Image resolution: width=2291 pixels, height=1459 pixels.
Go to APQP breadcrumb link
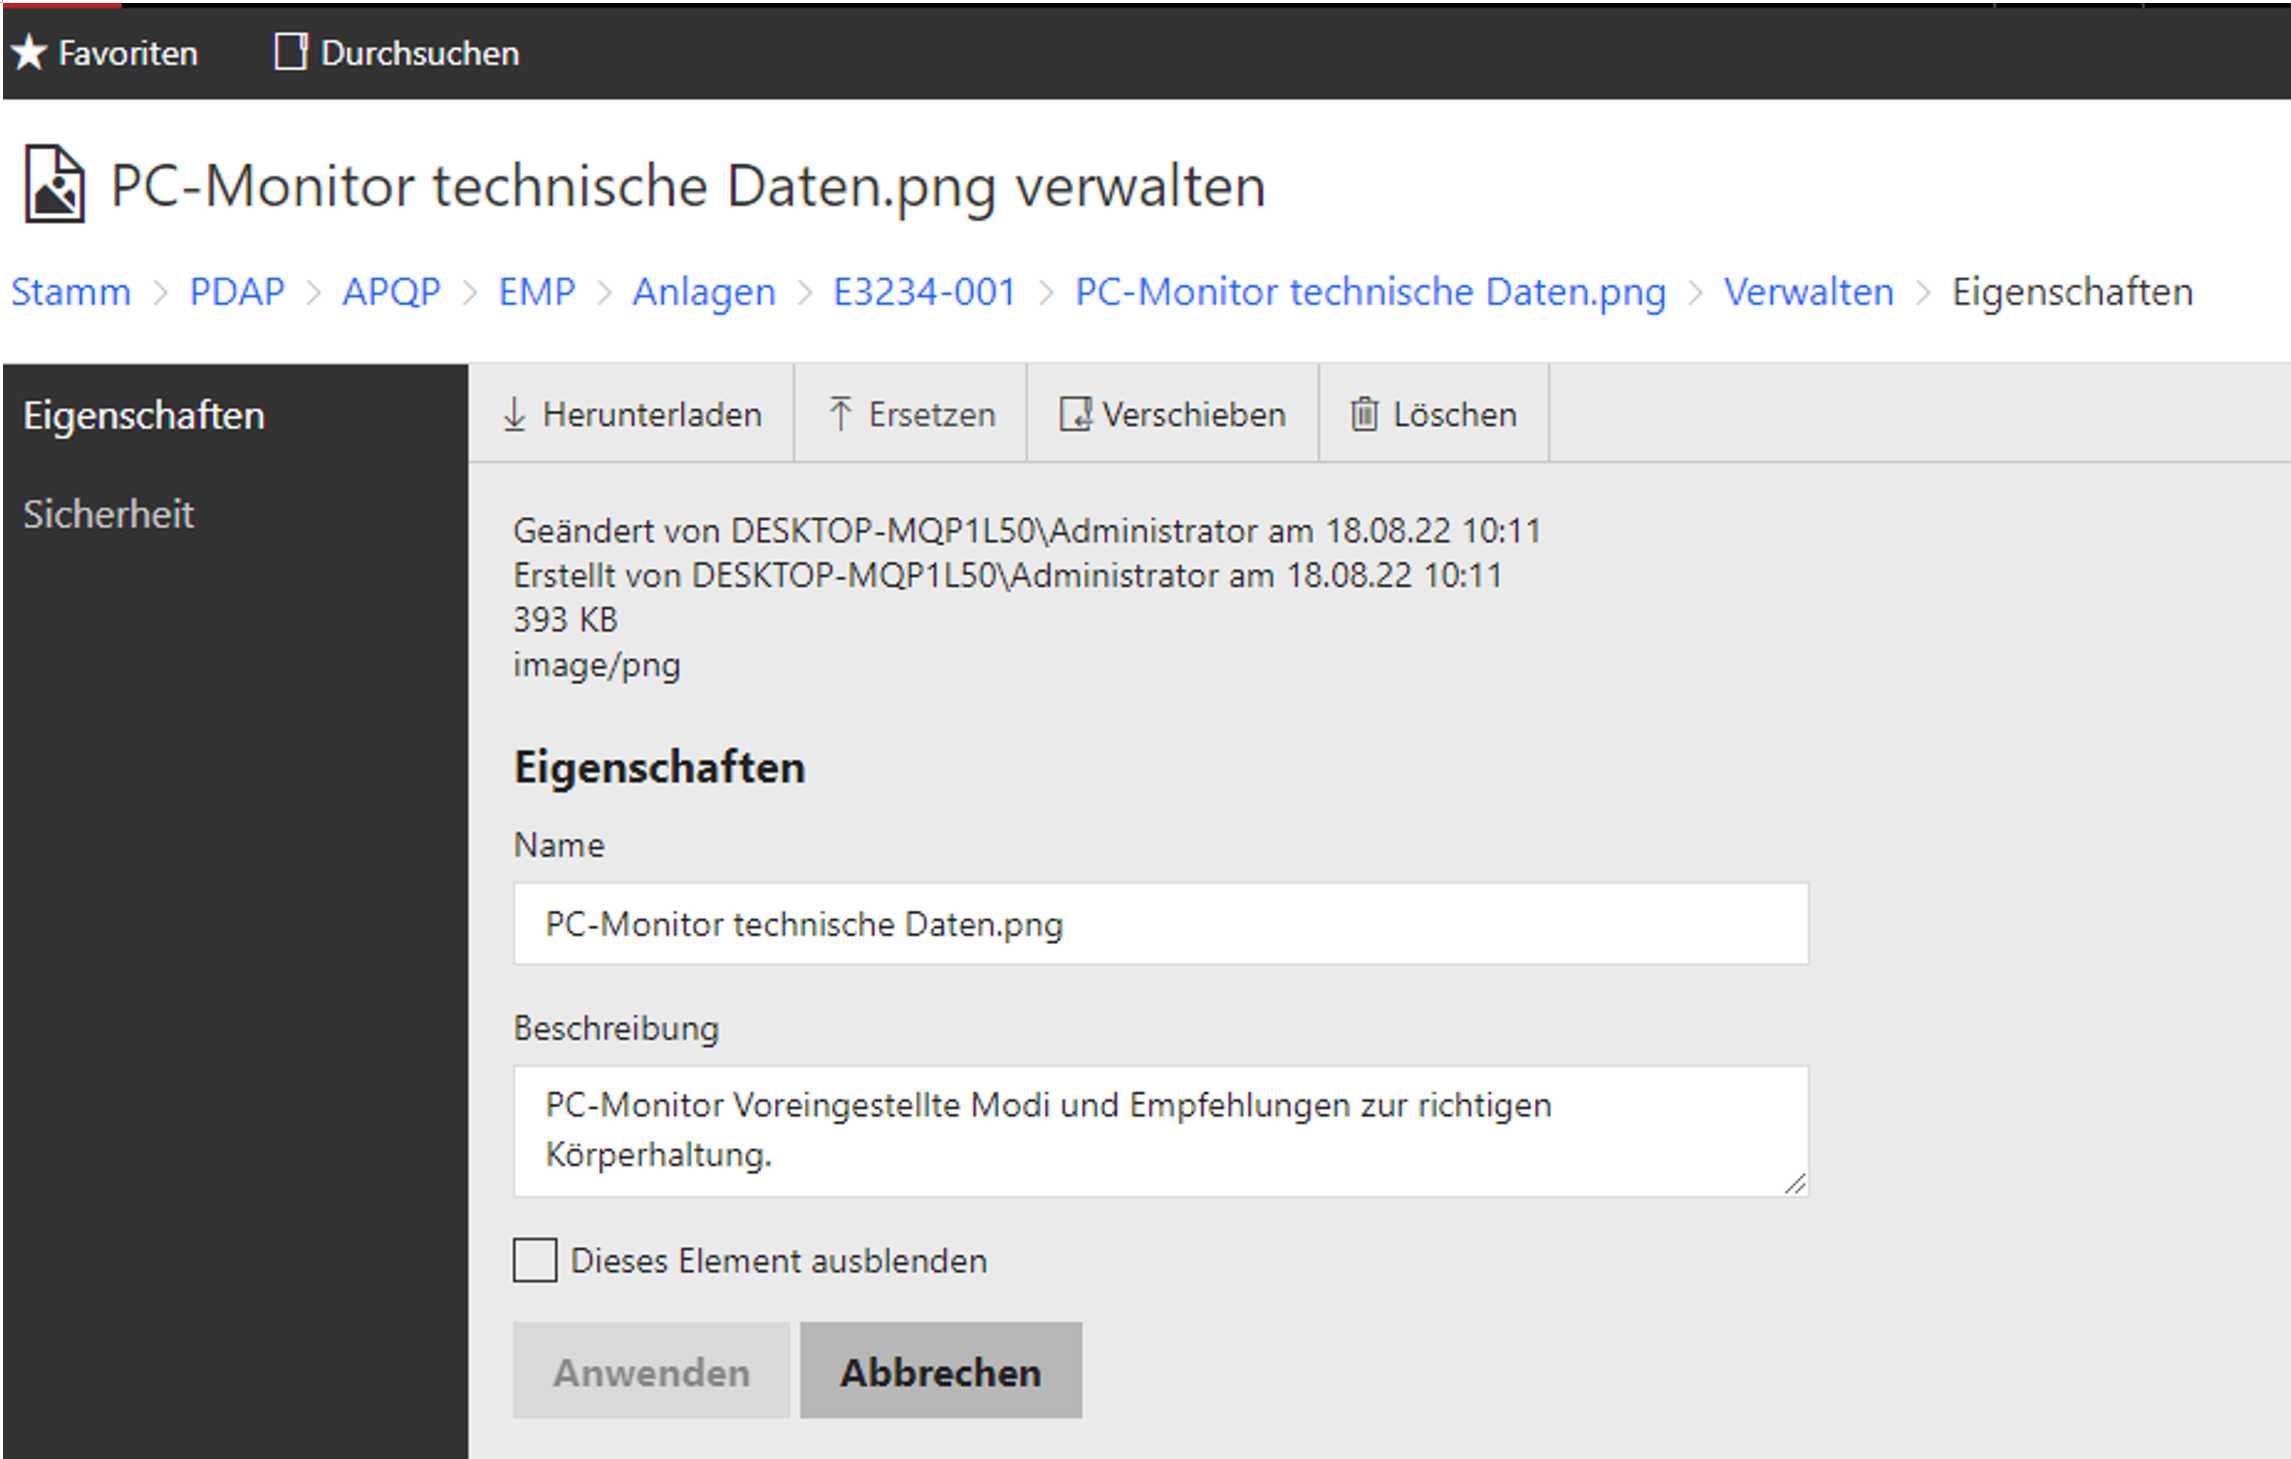391,292
